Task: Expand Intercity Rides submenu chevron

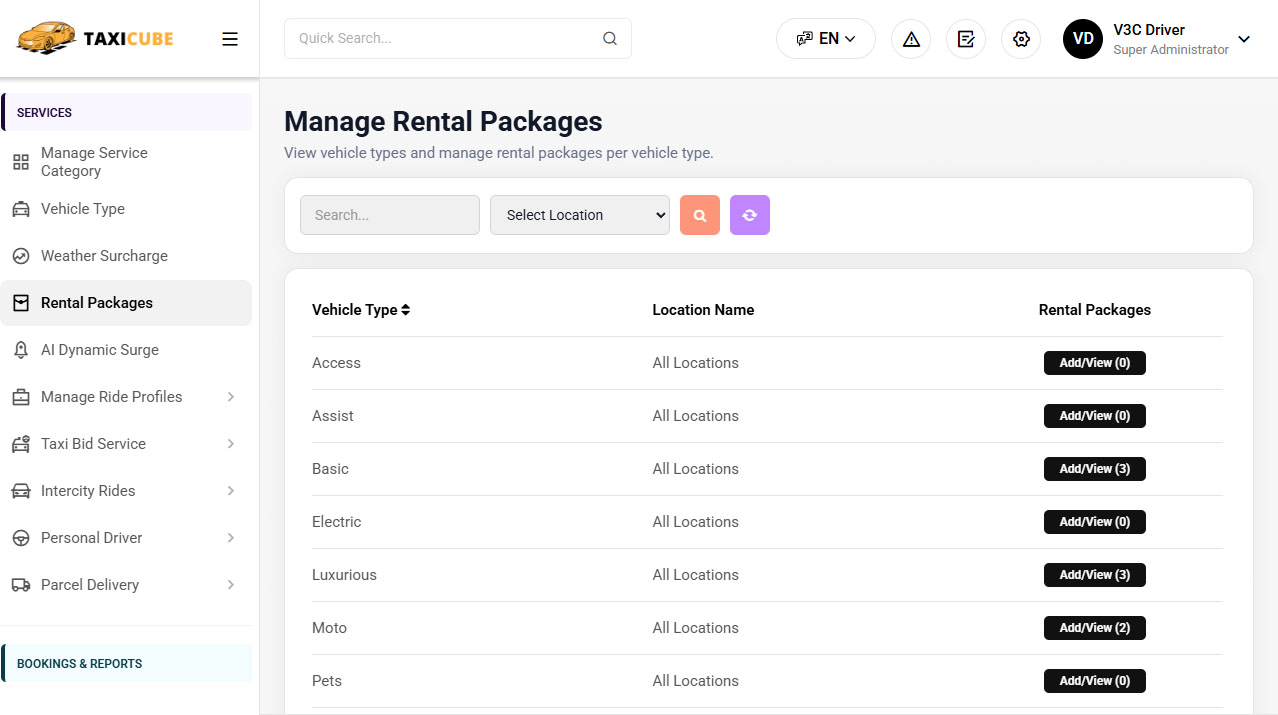Action: [231, 491]
